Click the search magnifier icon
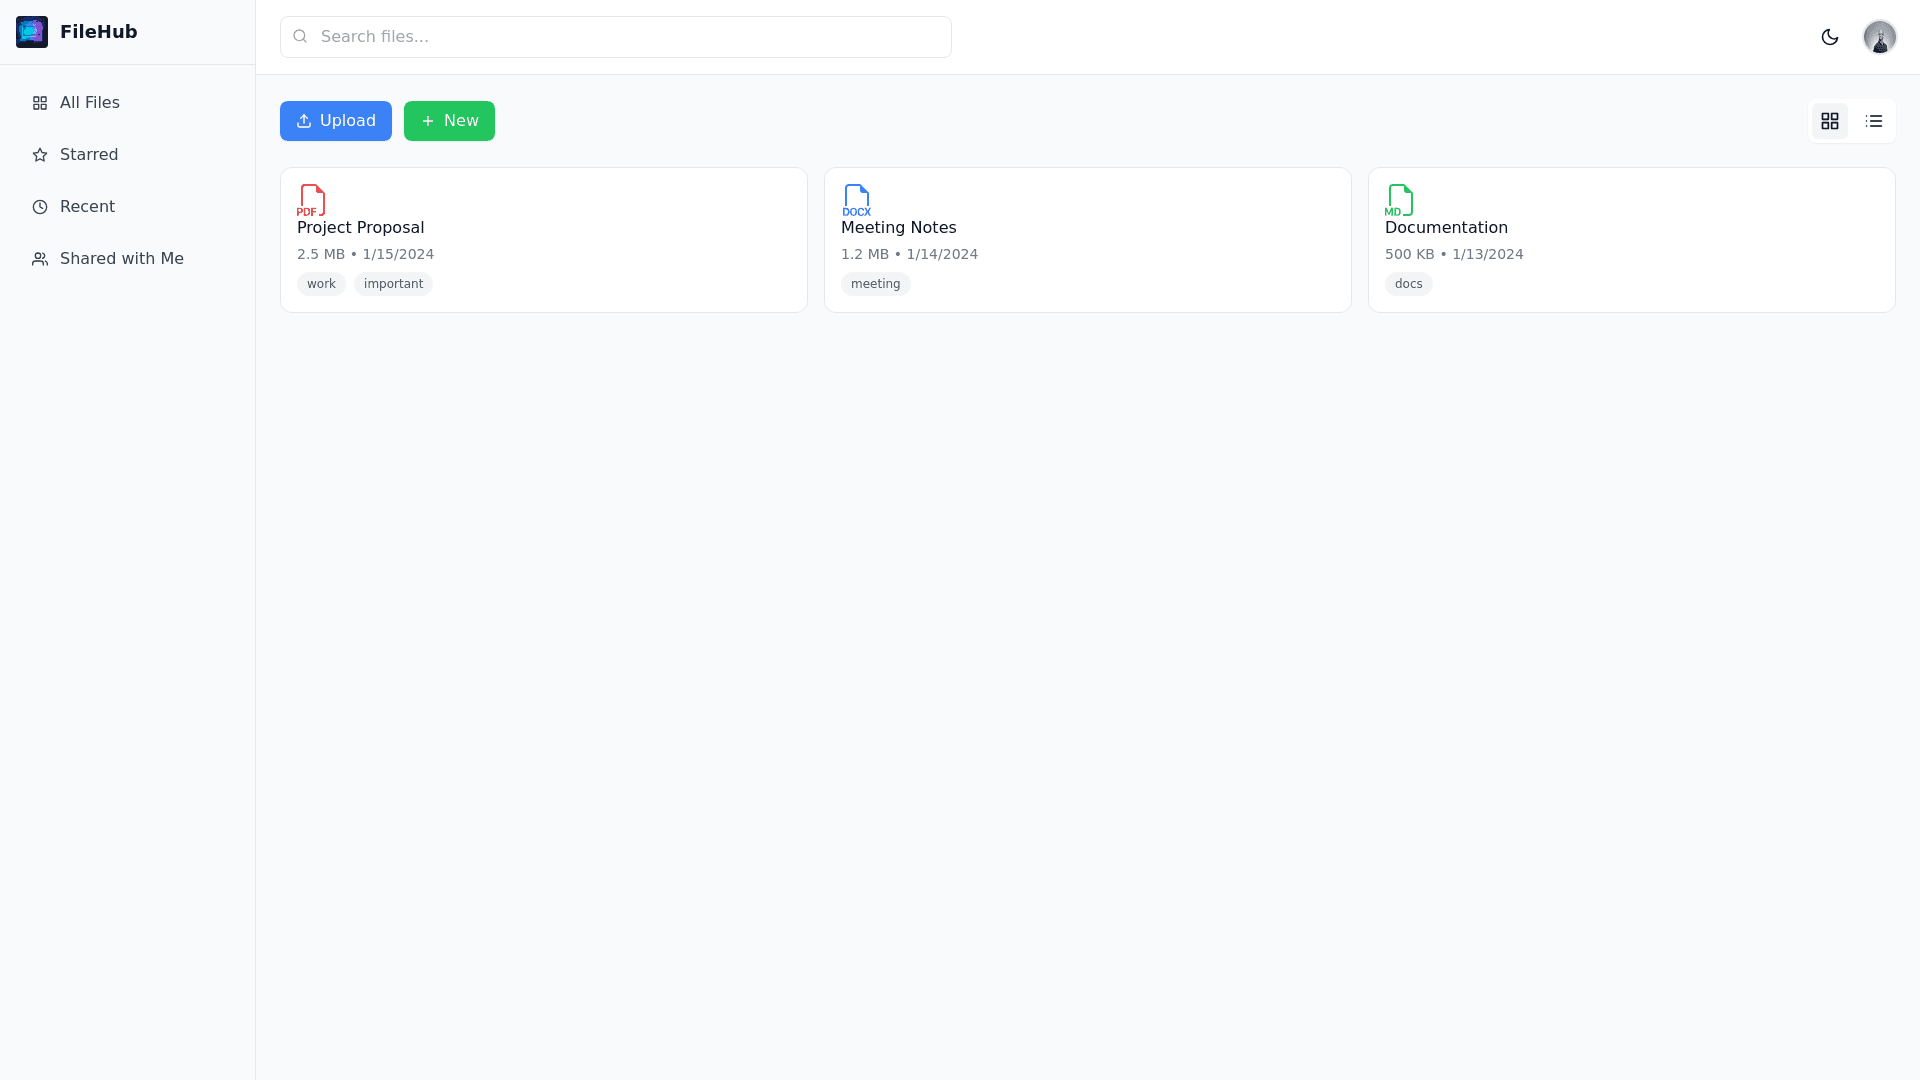Image resolution: width=1920 pixels, height=1080 pixels. (x=300, y=37)
